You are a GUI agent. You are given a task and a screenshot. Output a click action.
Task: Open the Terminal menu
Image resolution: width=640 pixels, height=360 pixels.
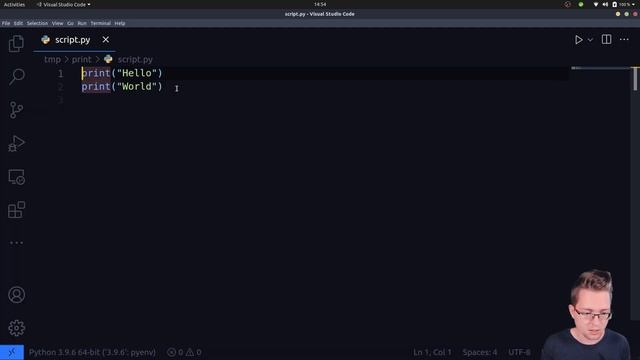tap(100, 23)
